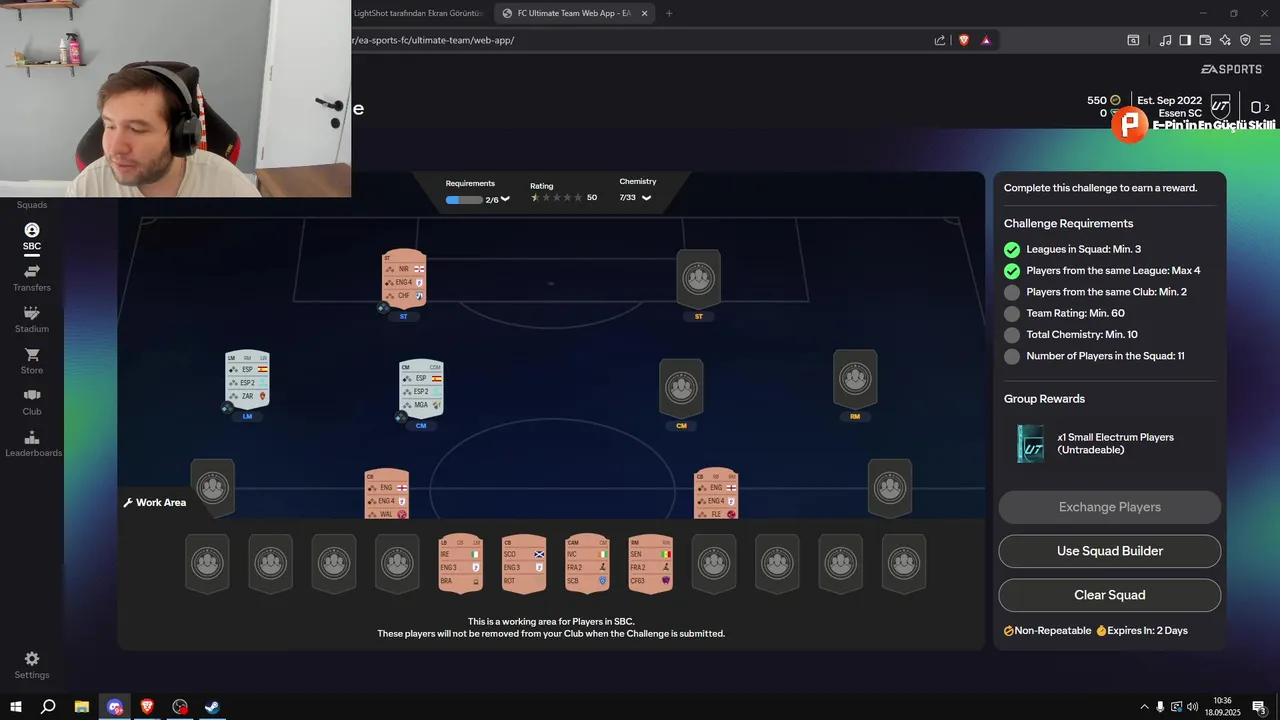Select the SCO ROT card in Work Area
Image resolution: width=1280 pixels, height=720 pixels.
[523, 564]
